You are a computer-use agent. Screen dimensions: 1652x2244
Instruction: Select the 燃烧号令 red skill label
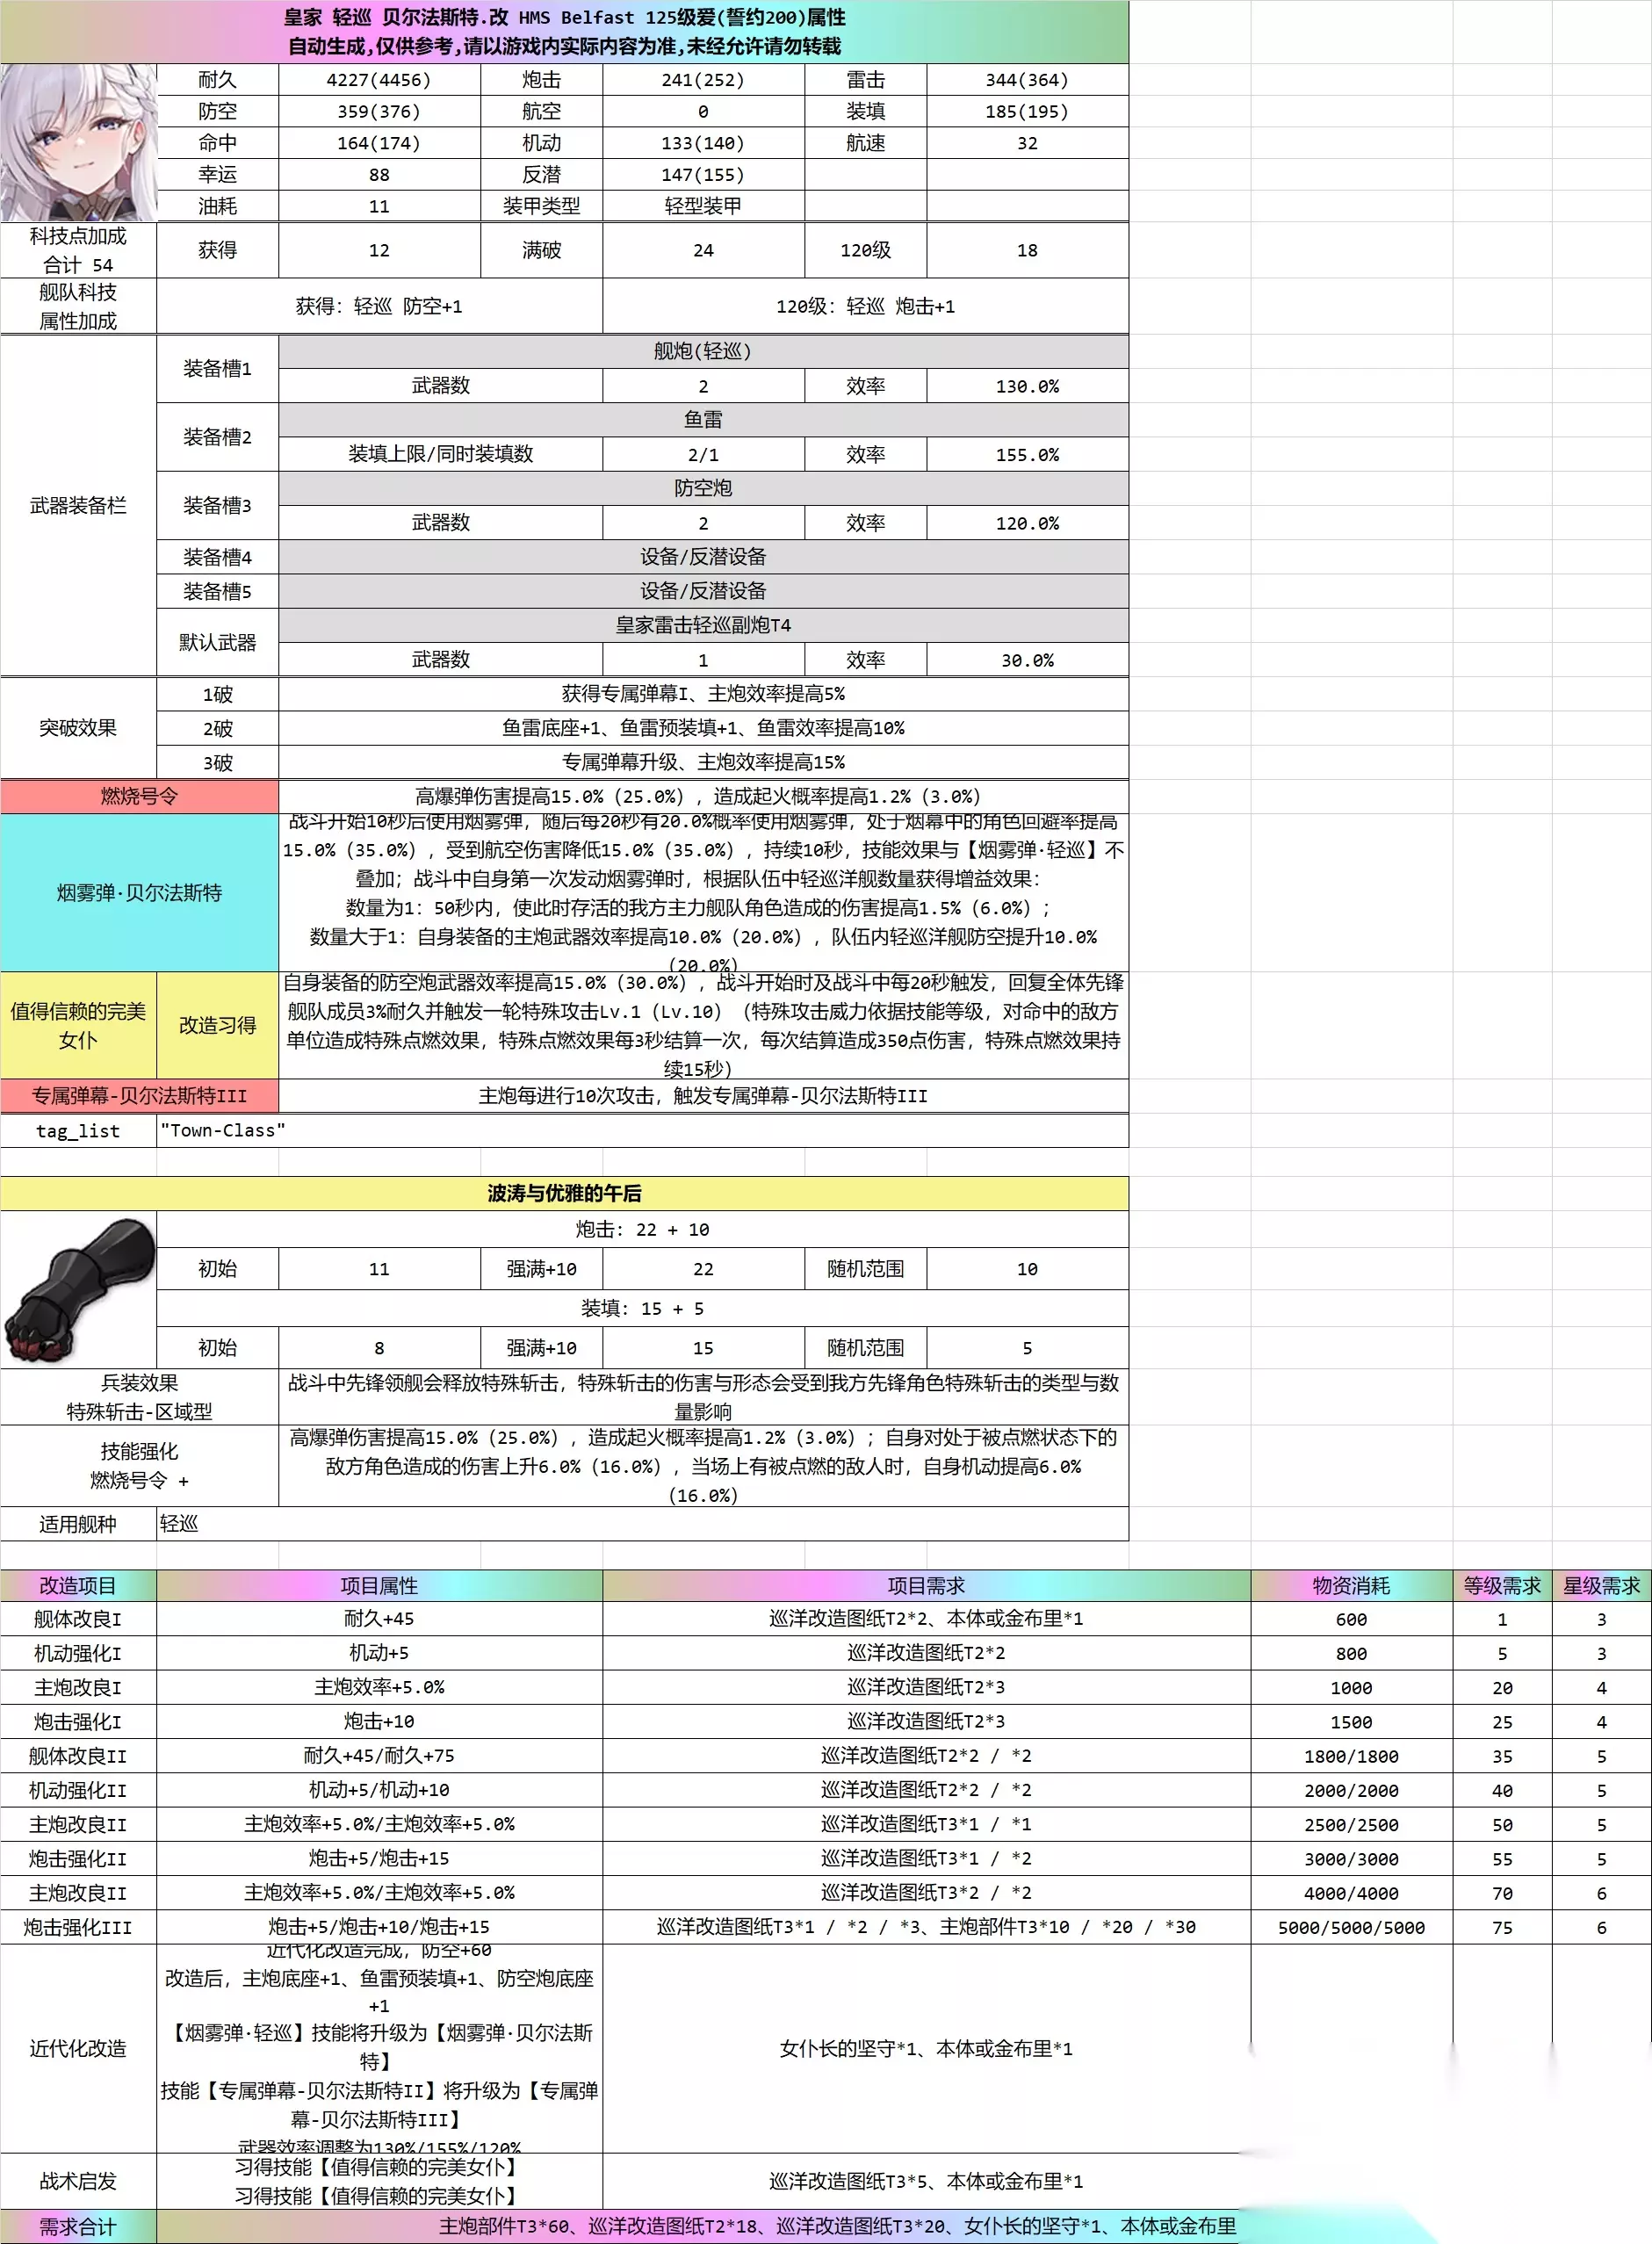(140, 797)
